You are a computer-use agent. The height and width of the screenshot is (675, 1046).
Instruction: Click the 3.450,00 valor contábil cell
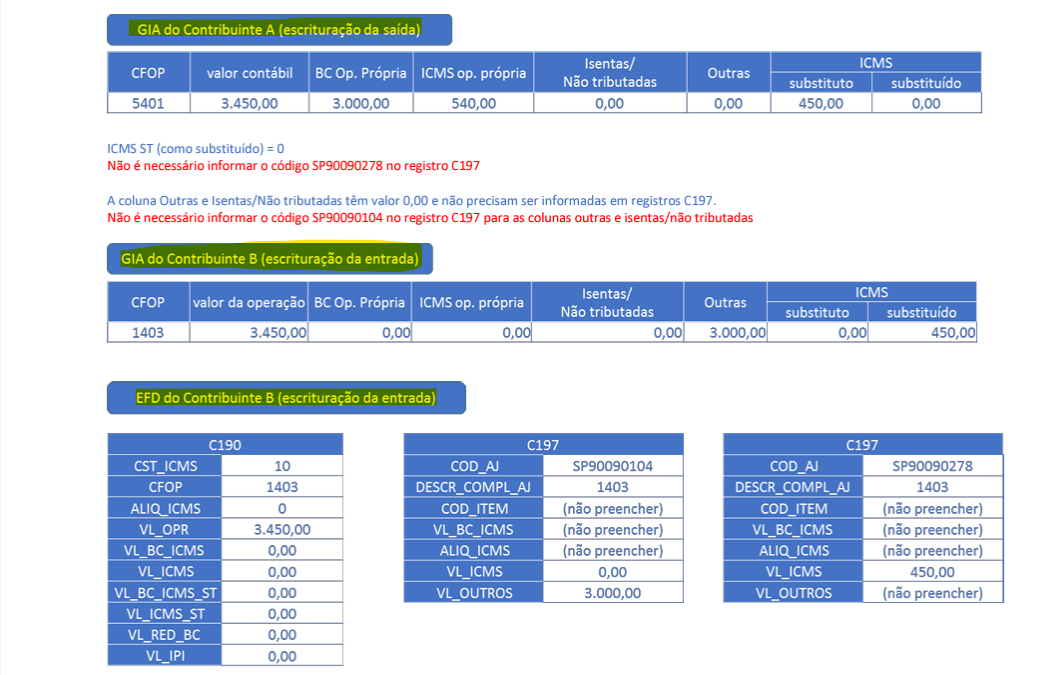pyautogui.click(x=249, y=103)
